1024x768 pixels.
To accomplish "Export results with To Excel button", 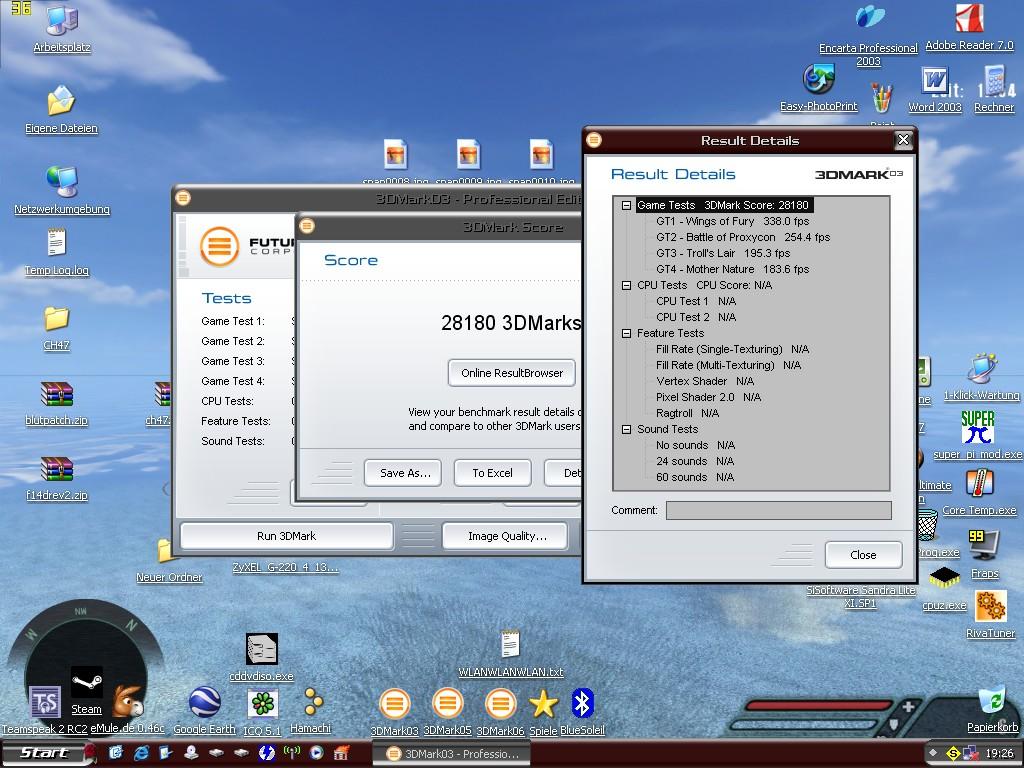I will point(492,473).
